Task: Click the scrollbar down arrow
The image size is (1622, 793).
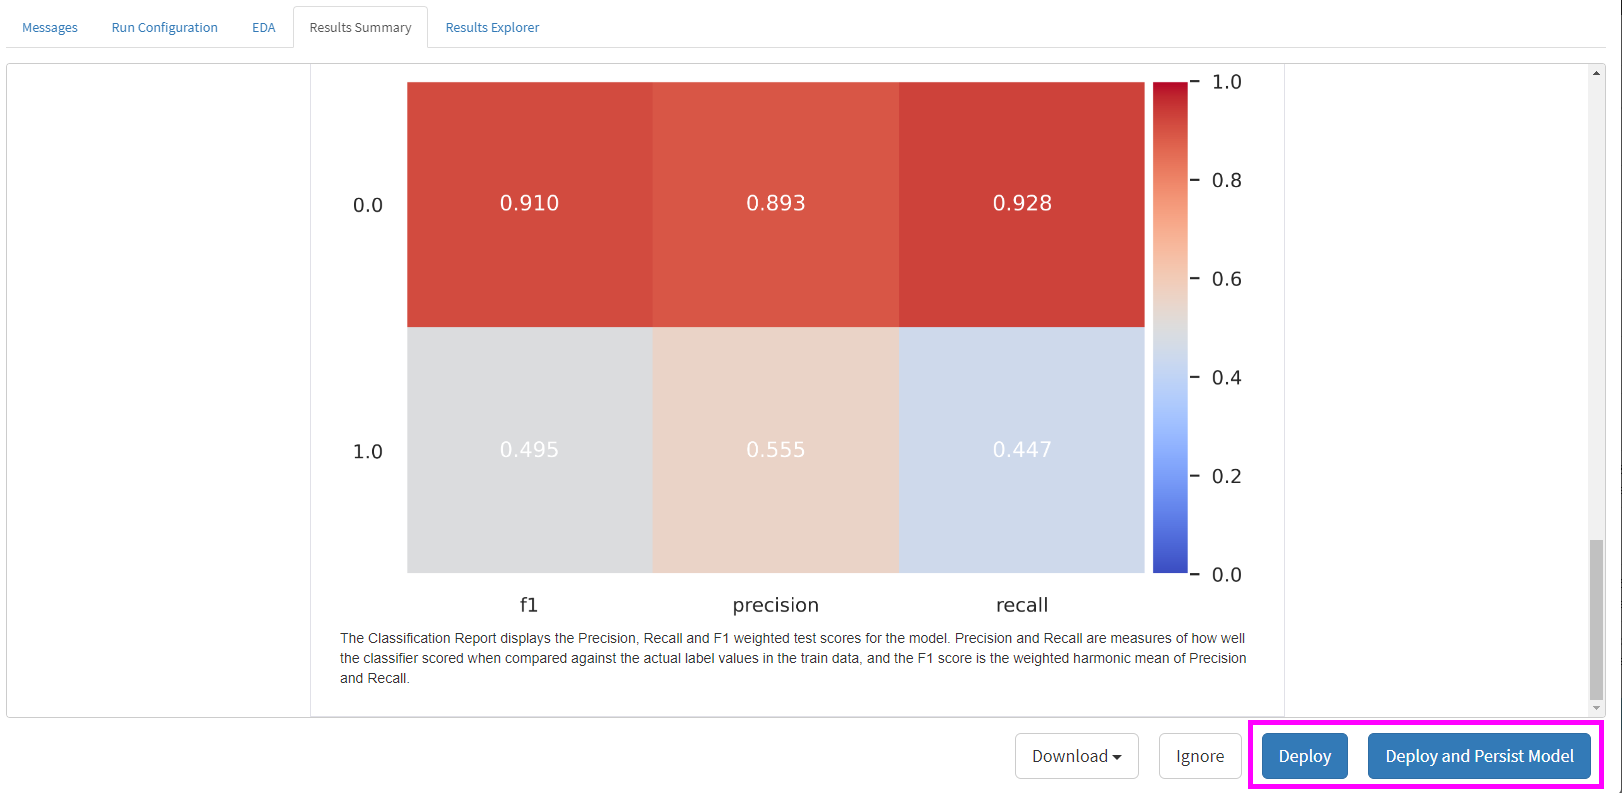Action: coord(1596,708)
